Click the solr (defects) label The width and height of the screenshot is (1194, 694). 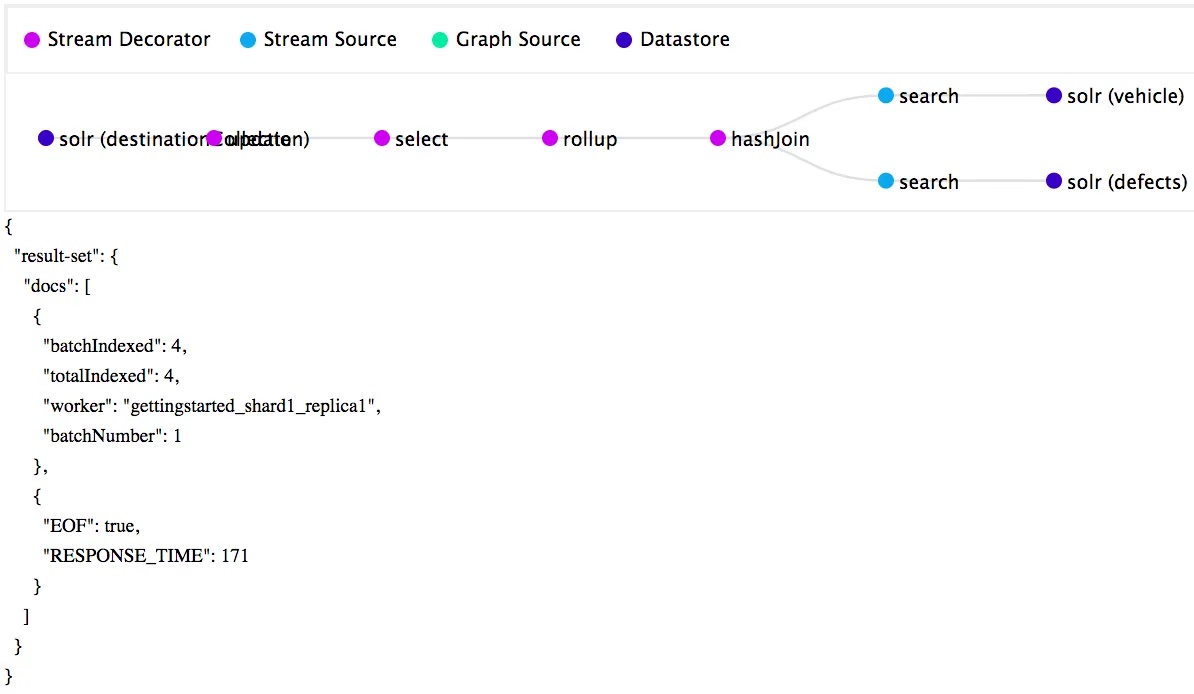pos(1127,182)
